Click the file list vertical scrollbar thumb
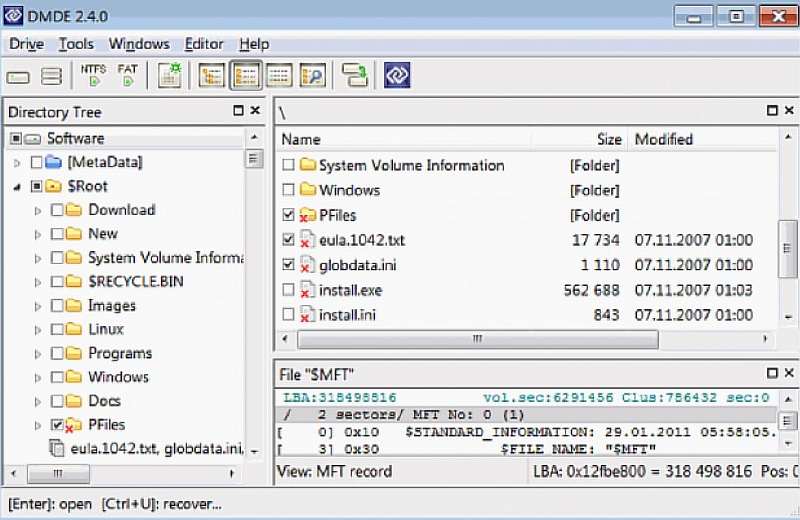This screenshot has width=800, height=520. coord(787,249)
